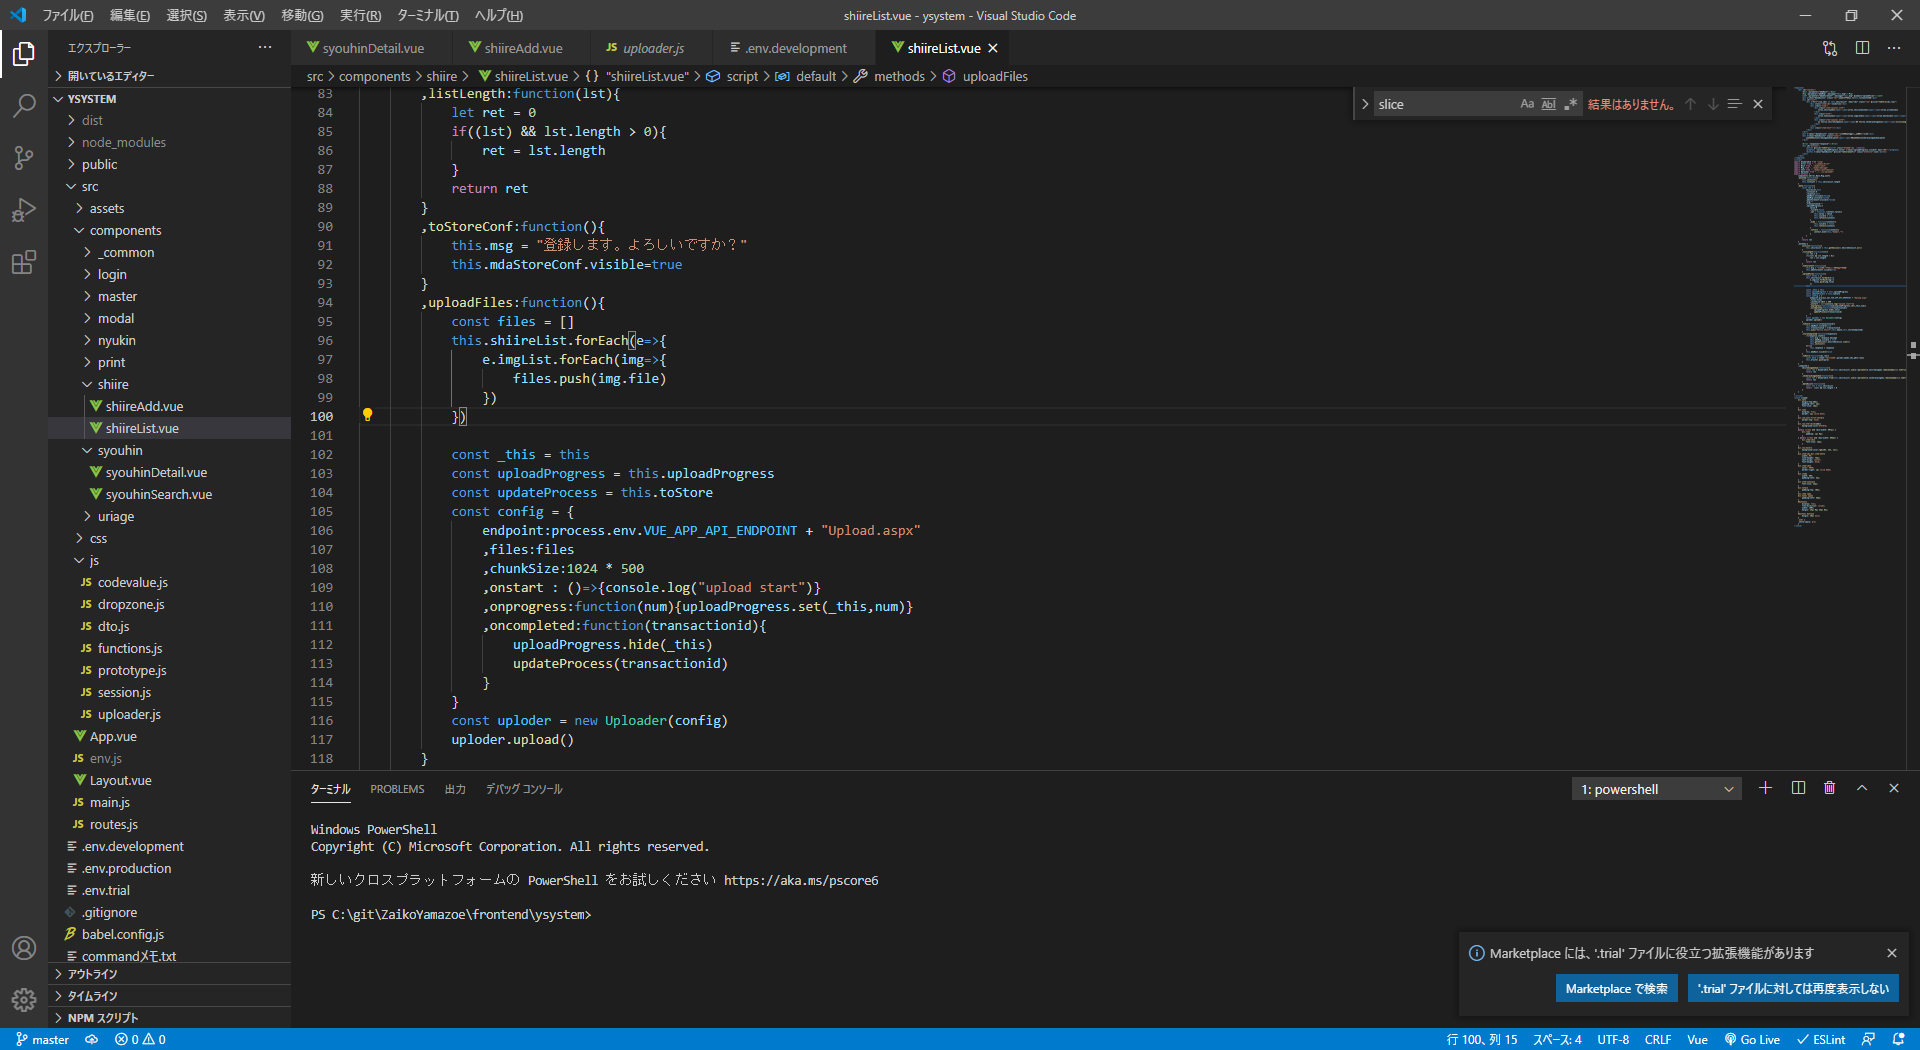Open the powershell terminal selector dropdown
The image size is (1920, 1050).
click(x=1656, y=789)
